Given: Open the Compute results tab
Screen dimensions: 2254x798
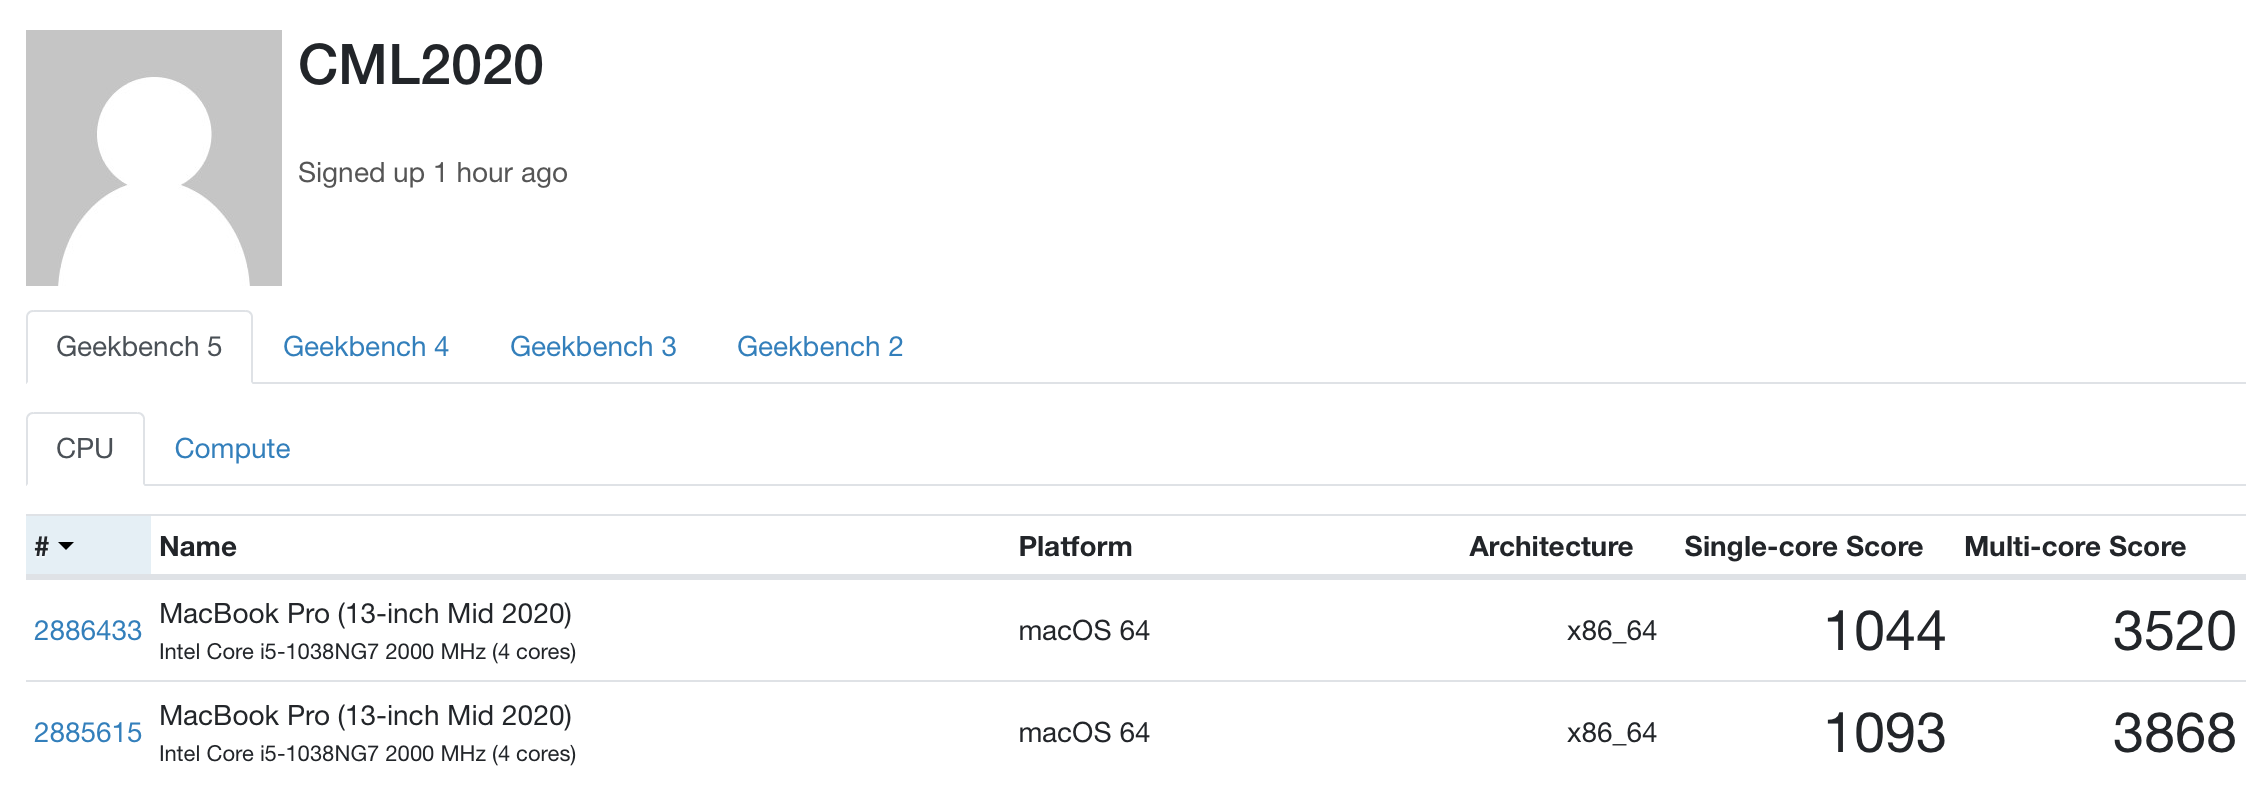Looking at the screenshot, I should (x=232, y=449).
